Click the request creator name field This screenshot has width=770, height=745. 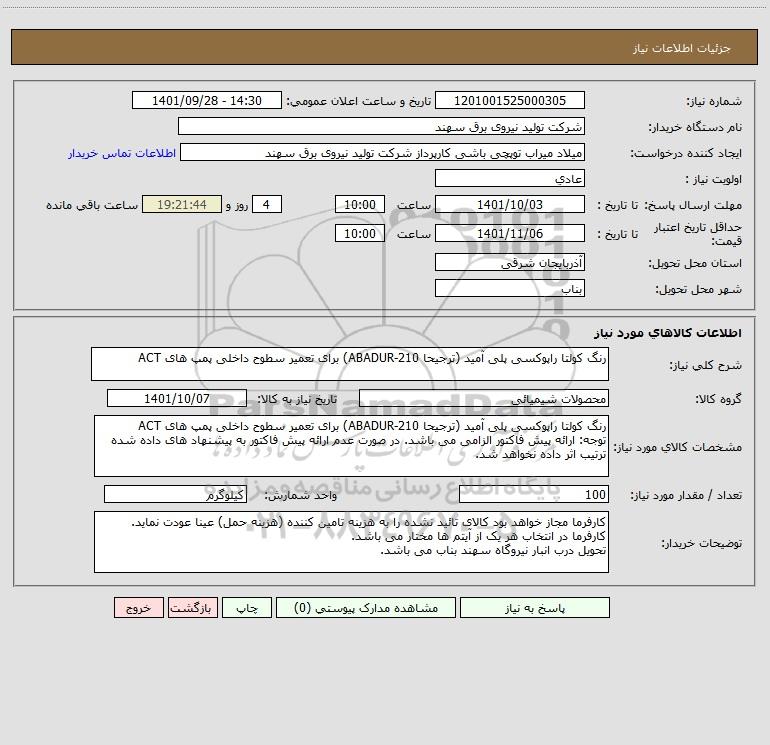383,153
